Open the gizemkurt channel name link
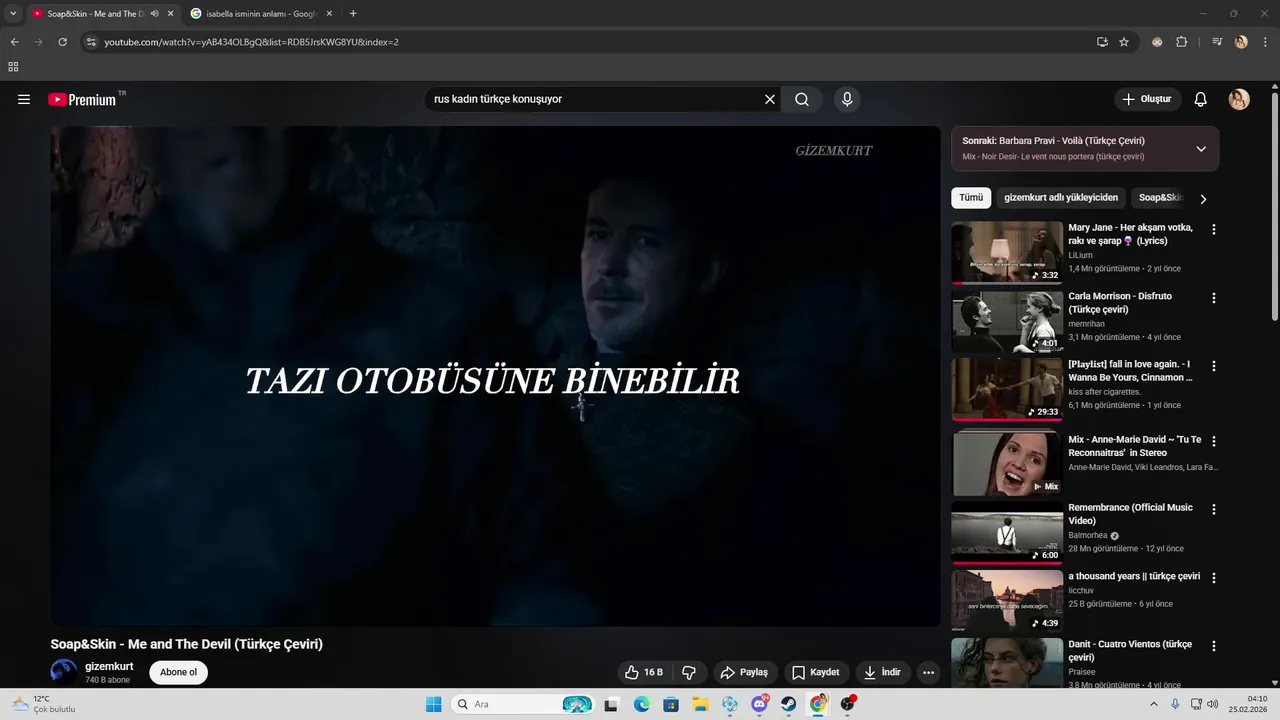Image resolution: width=1280 pixels, height=720 pixels. pos(109,666)
